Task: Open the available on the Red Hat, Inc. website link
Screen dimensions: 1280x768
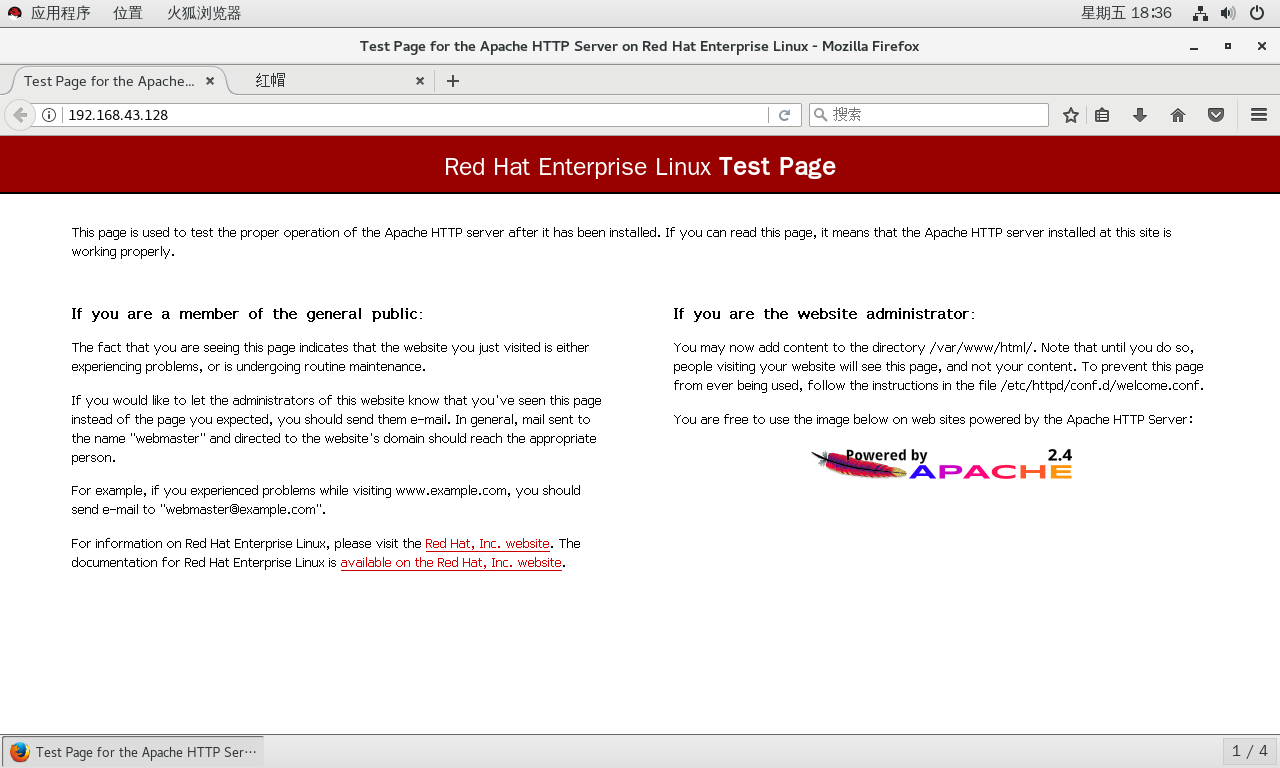Action: coord(451,563)
